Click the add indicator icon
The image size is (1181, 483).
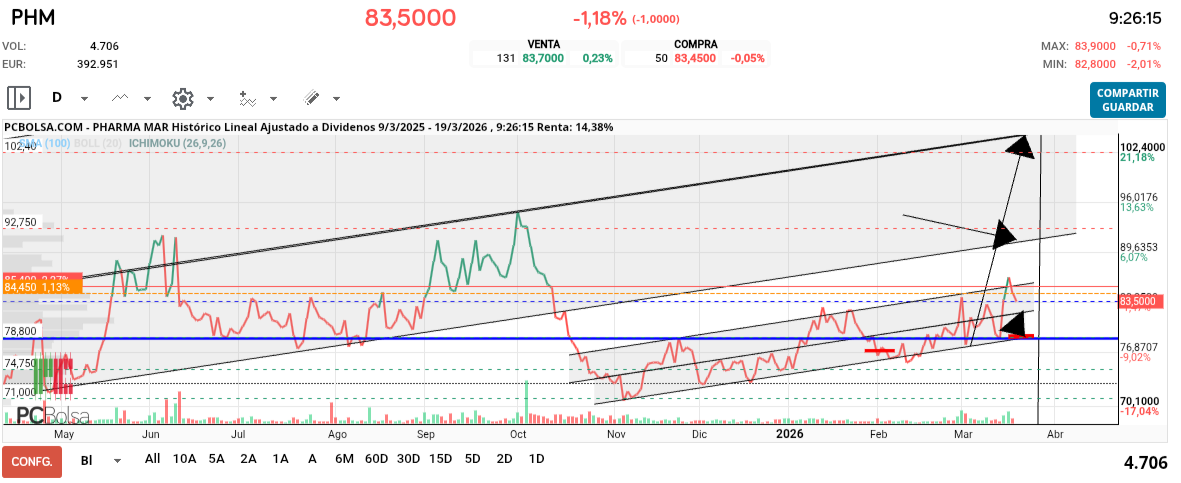pyautogui.click(x=248, y=98)
